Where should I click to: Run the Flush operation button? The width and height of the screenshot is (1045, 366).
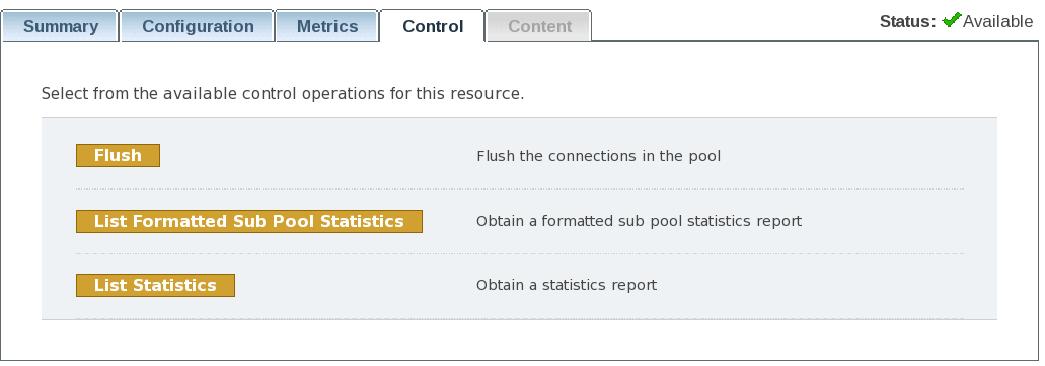(118, 155)
